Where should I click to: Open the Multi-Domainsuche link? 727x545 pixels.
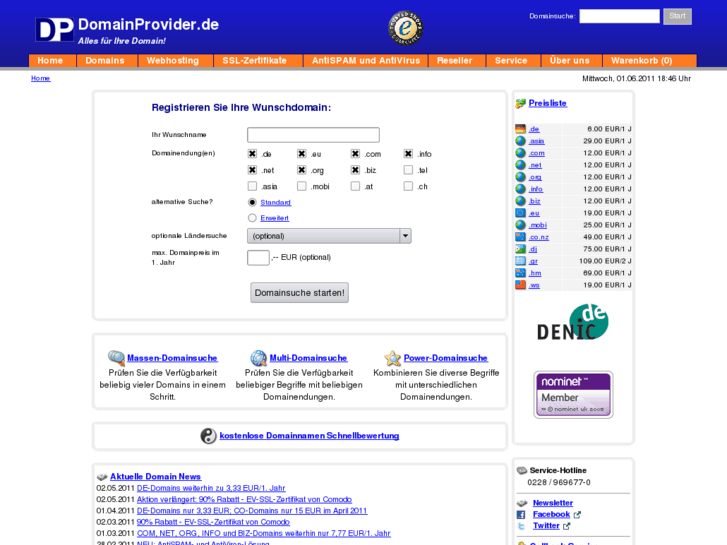tap(308, 358)
